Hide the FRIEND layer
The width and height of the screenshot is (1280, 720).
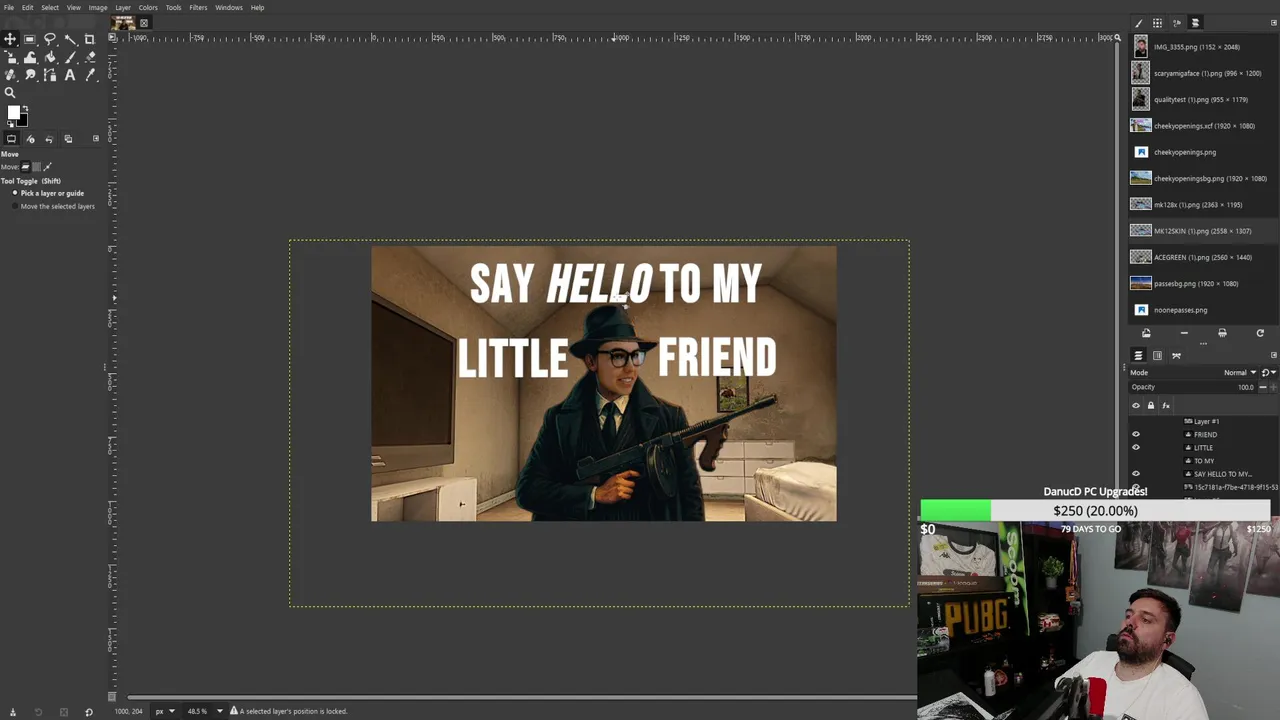click(1135, 435)
